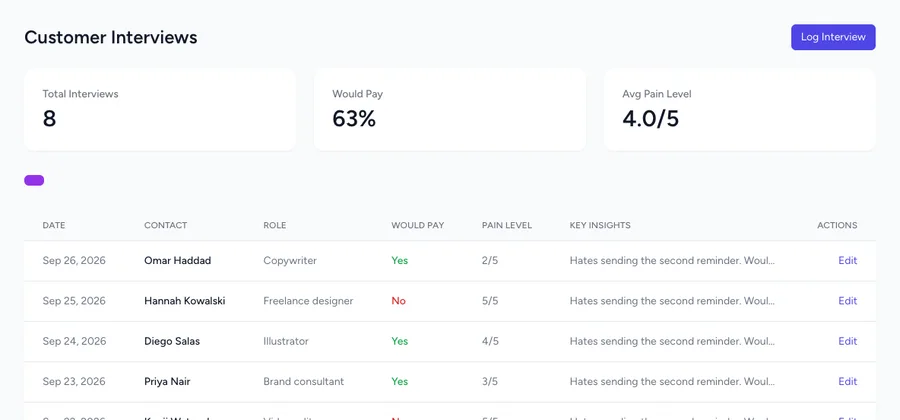Open Priya Nair's key insights text

click(672, 381)
